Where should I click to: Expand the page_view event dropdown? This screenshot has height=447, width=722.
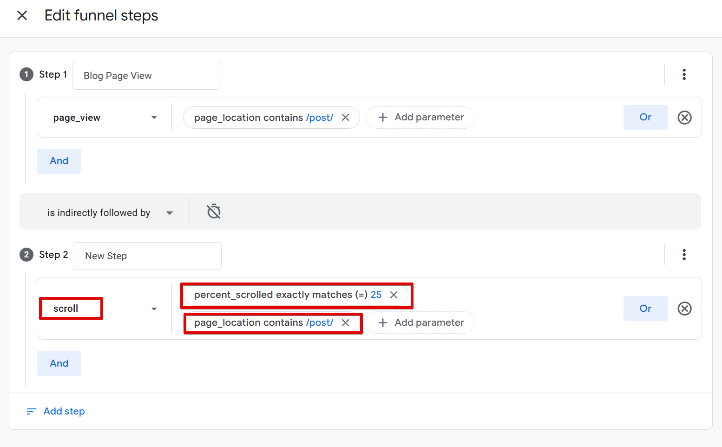tap(154, 118)
